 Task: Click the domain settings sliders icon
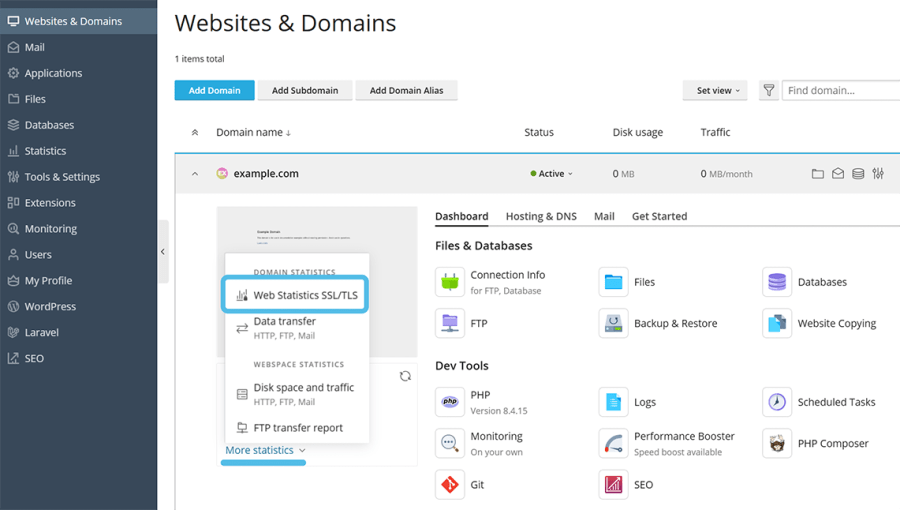878,174
